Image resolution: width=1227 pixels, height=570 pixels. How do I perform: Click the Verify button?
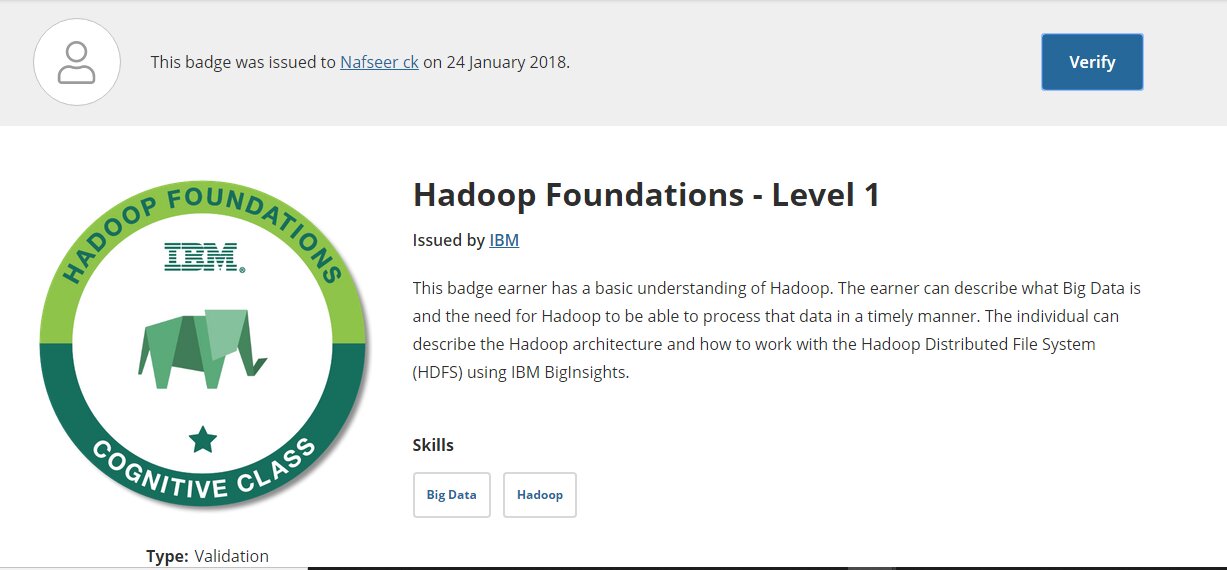point(1092,62)
